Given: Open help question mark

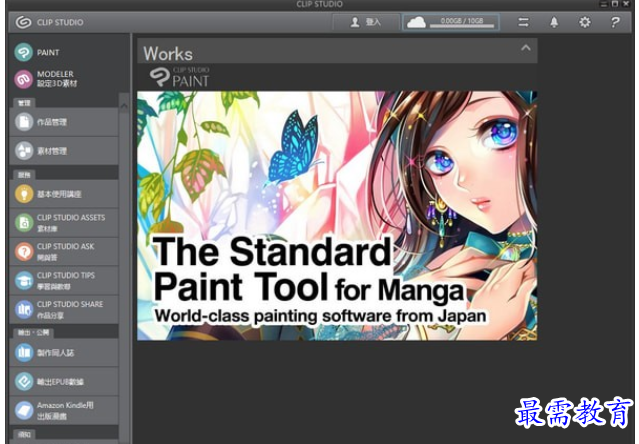Looking at the screenshot, I should click(615, 22).
